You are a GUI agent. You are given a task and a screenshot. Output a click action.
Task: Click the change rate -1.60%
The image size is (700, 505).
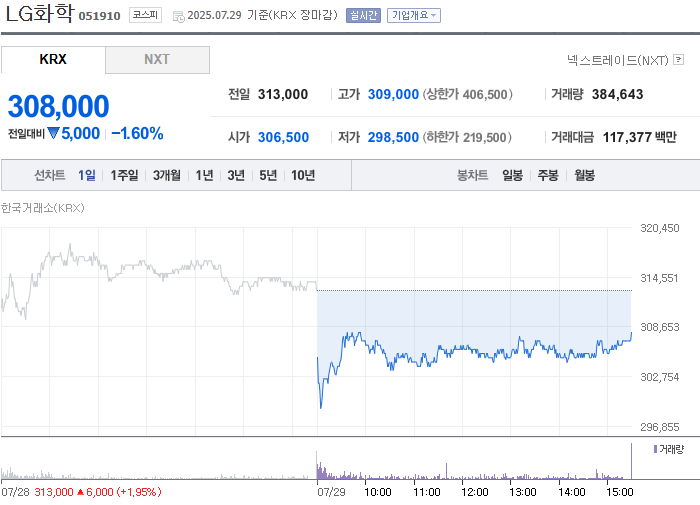coord(138,134)
